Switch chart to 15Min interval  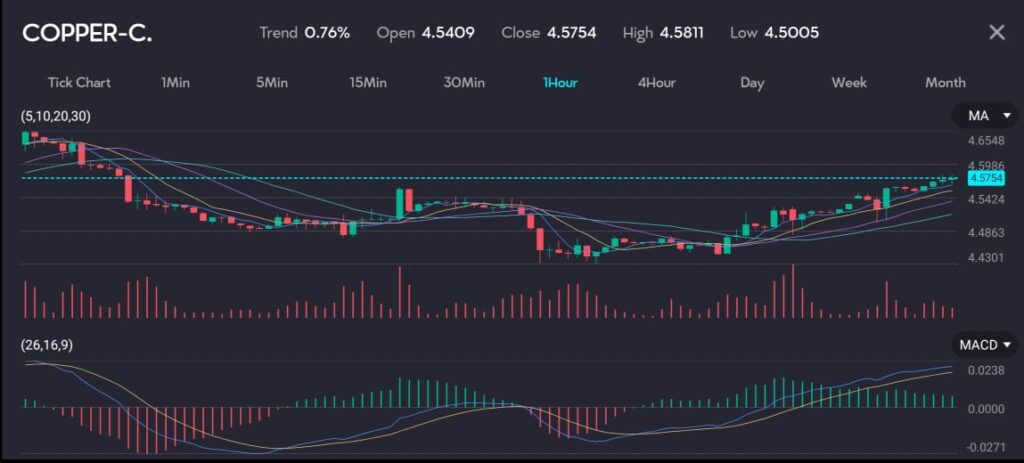(367, 82)
